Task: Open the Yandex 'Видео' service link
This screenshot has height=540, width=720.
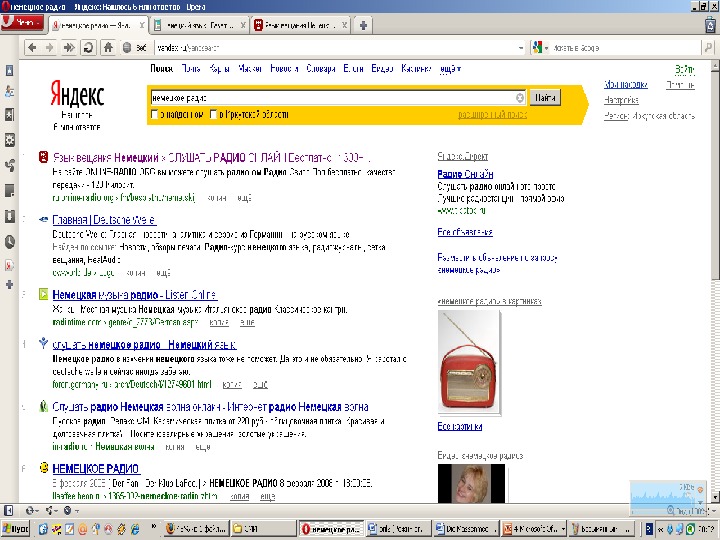Action: click(x=382, y=69)
